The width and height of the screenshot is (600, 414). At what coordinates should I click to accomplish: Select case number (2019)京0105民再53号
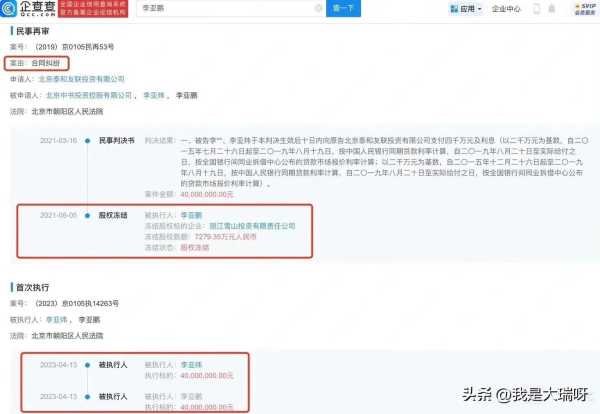pos(74,47)
